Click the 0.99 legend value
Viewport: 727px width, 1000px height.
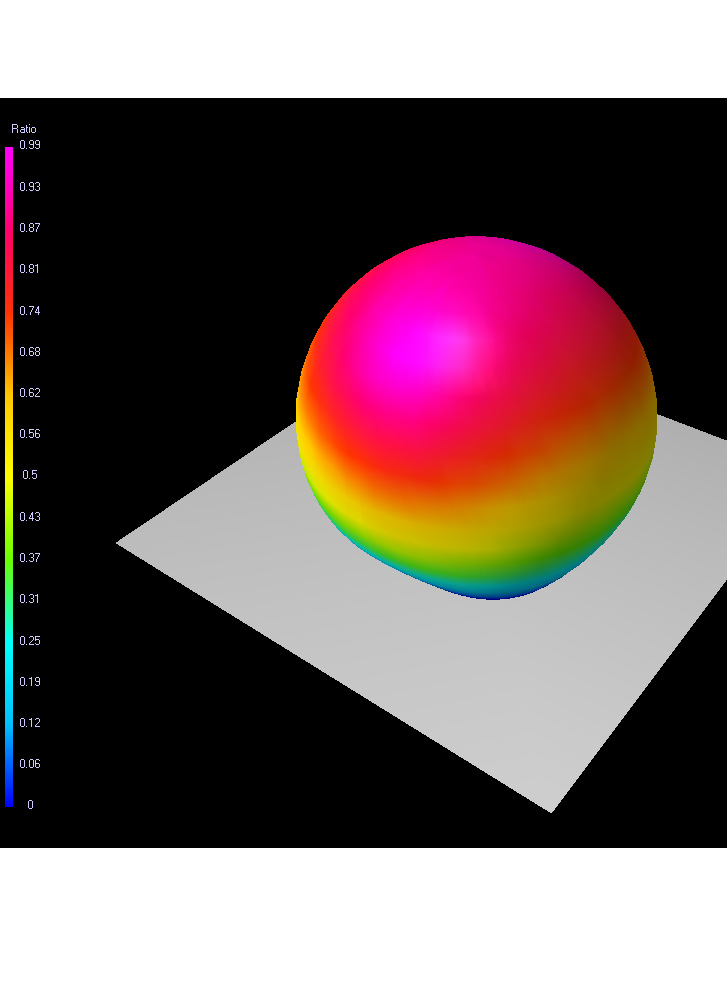point(29,145)
